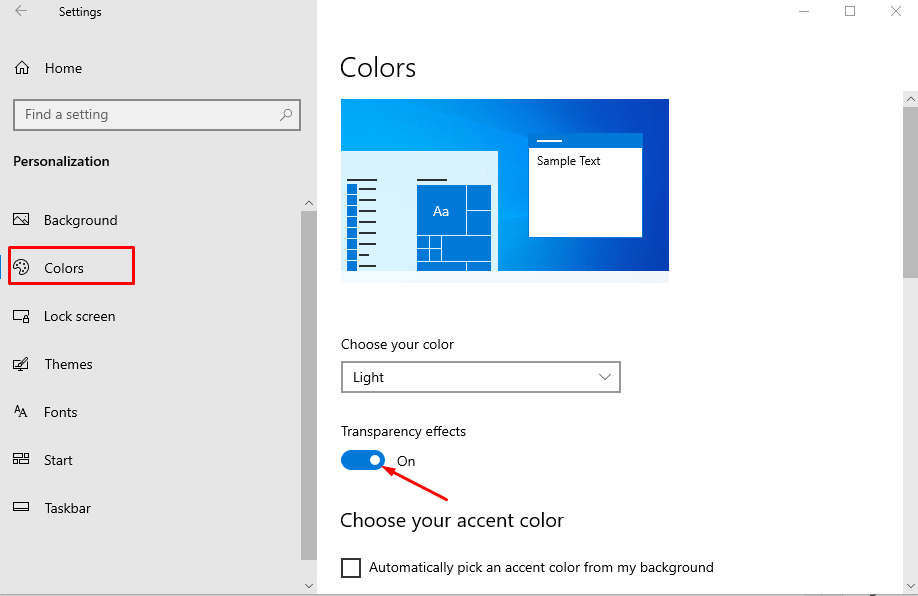Click the color preview image

pyautogui.click(x=505, y=191)
